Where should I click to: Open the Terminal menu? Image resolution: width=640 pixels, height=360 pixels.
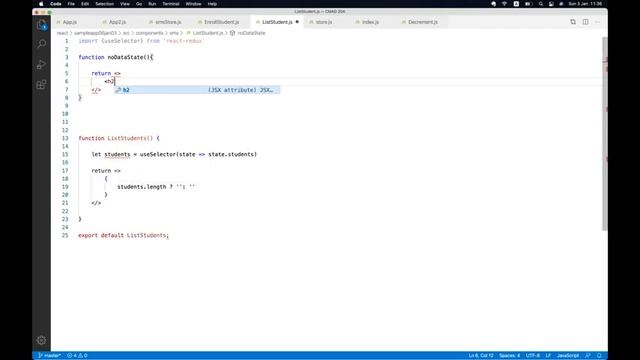pyautogui.click(x=171, y=4)
